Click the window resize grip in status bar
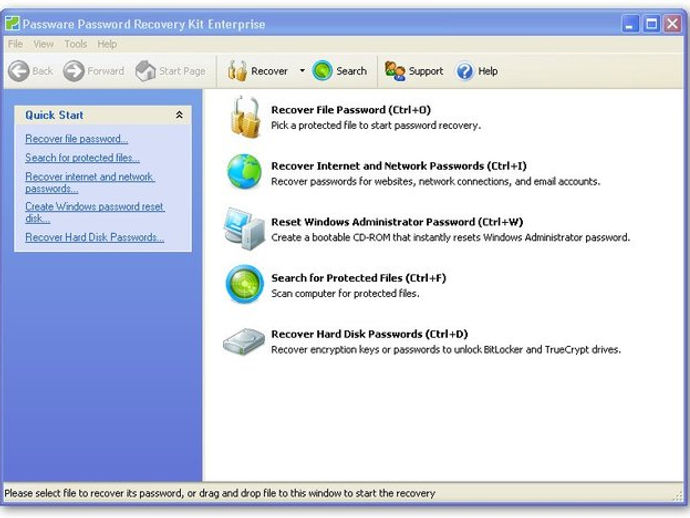Viewport: 690px width, 518px height. (678, 496)
